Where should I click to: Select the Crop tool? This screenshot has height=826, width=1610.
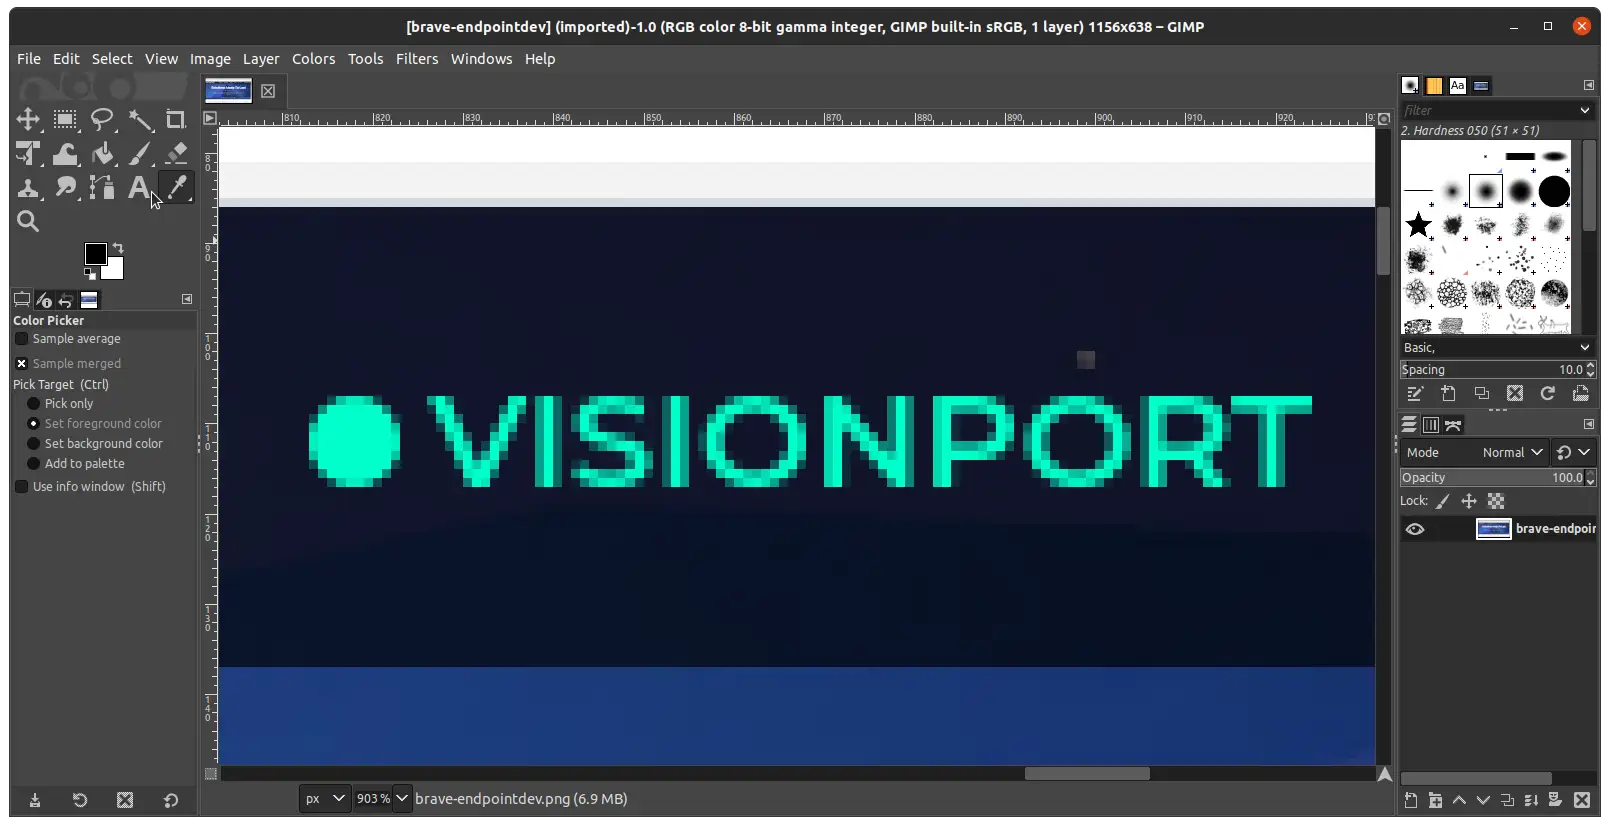pyautogui.click(x=176, y=120)
